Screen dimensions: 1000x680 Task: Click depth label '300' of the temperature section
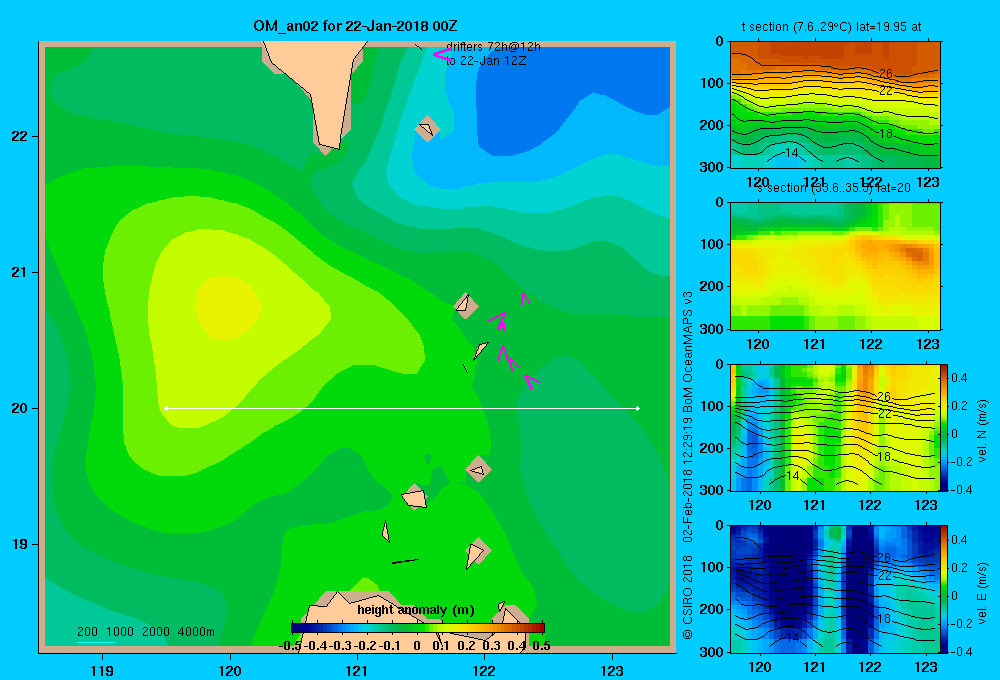[711, 167]
